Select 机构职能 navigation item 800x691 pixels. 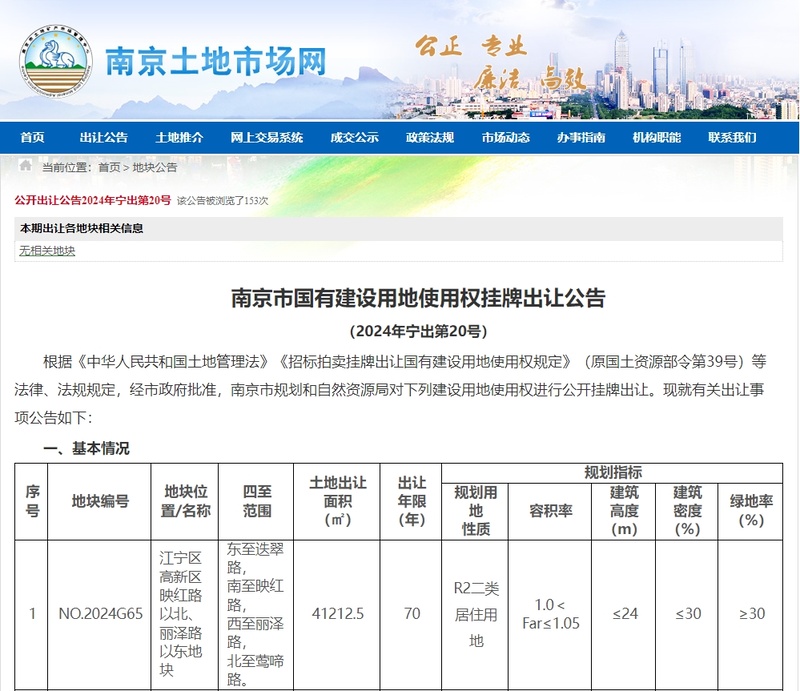[x=657, y=137]
